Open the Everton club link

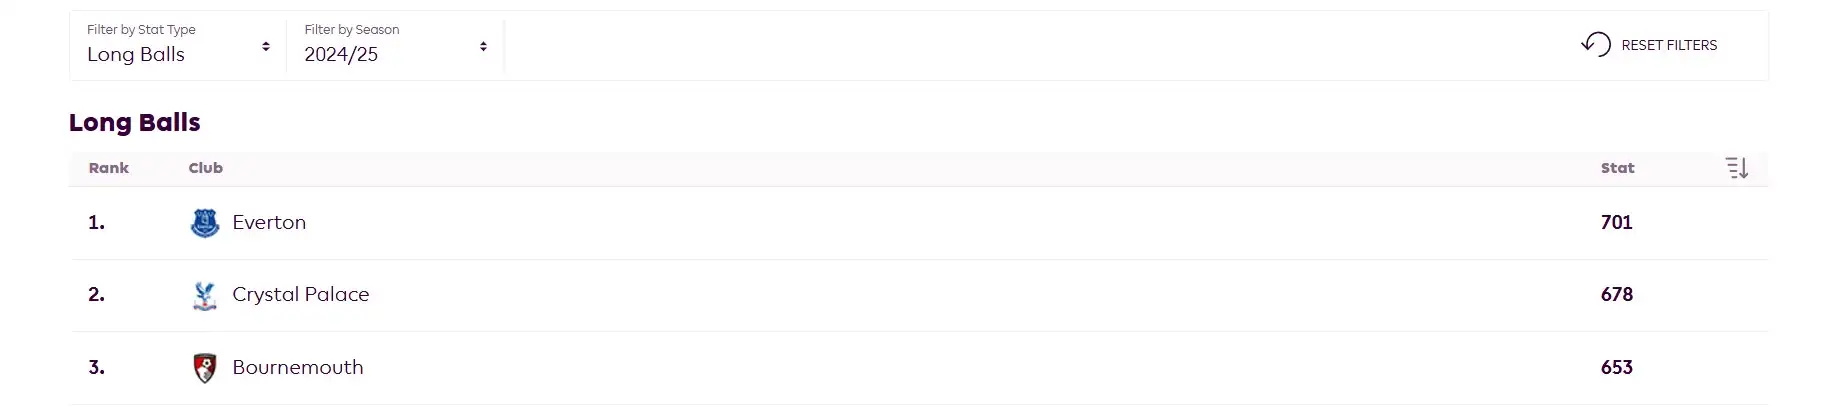pyautogui.click(x=269, y=223)
